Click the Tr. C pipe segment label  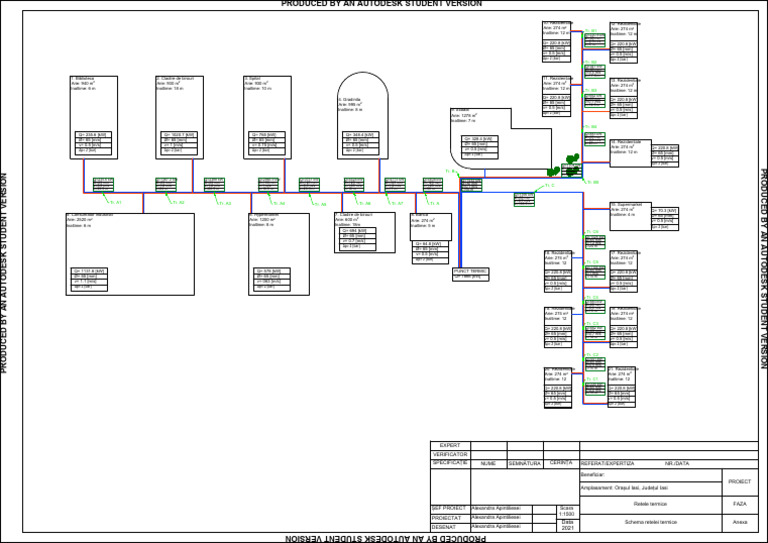550,186
